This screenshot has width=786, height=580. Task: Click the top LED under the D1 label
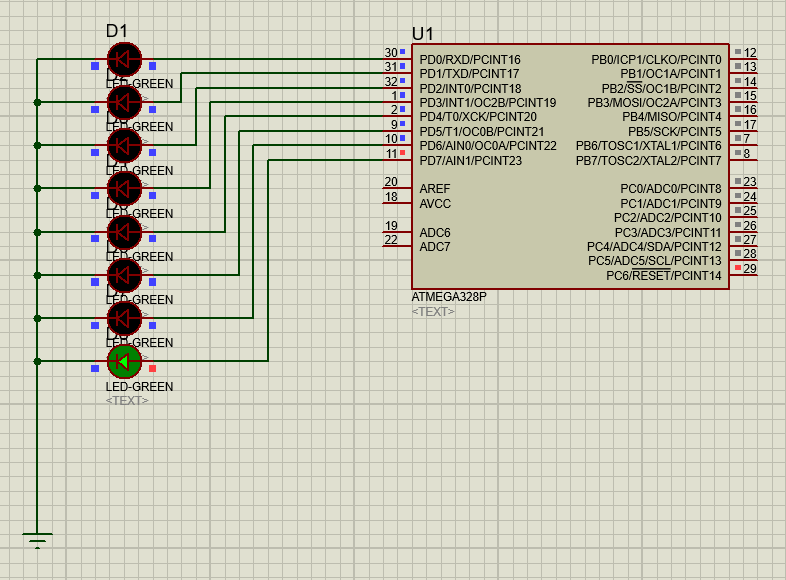click(124, 59)
